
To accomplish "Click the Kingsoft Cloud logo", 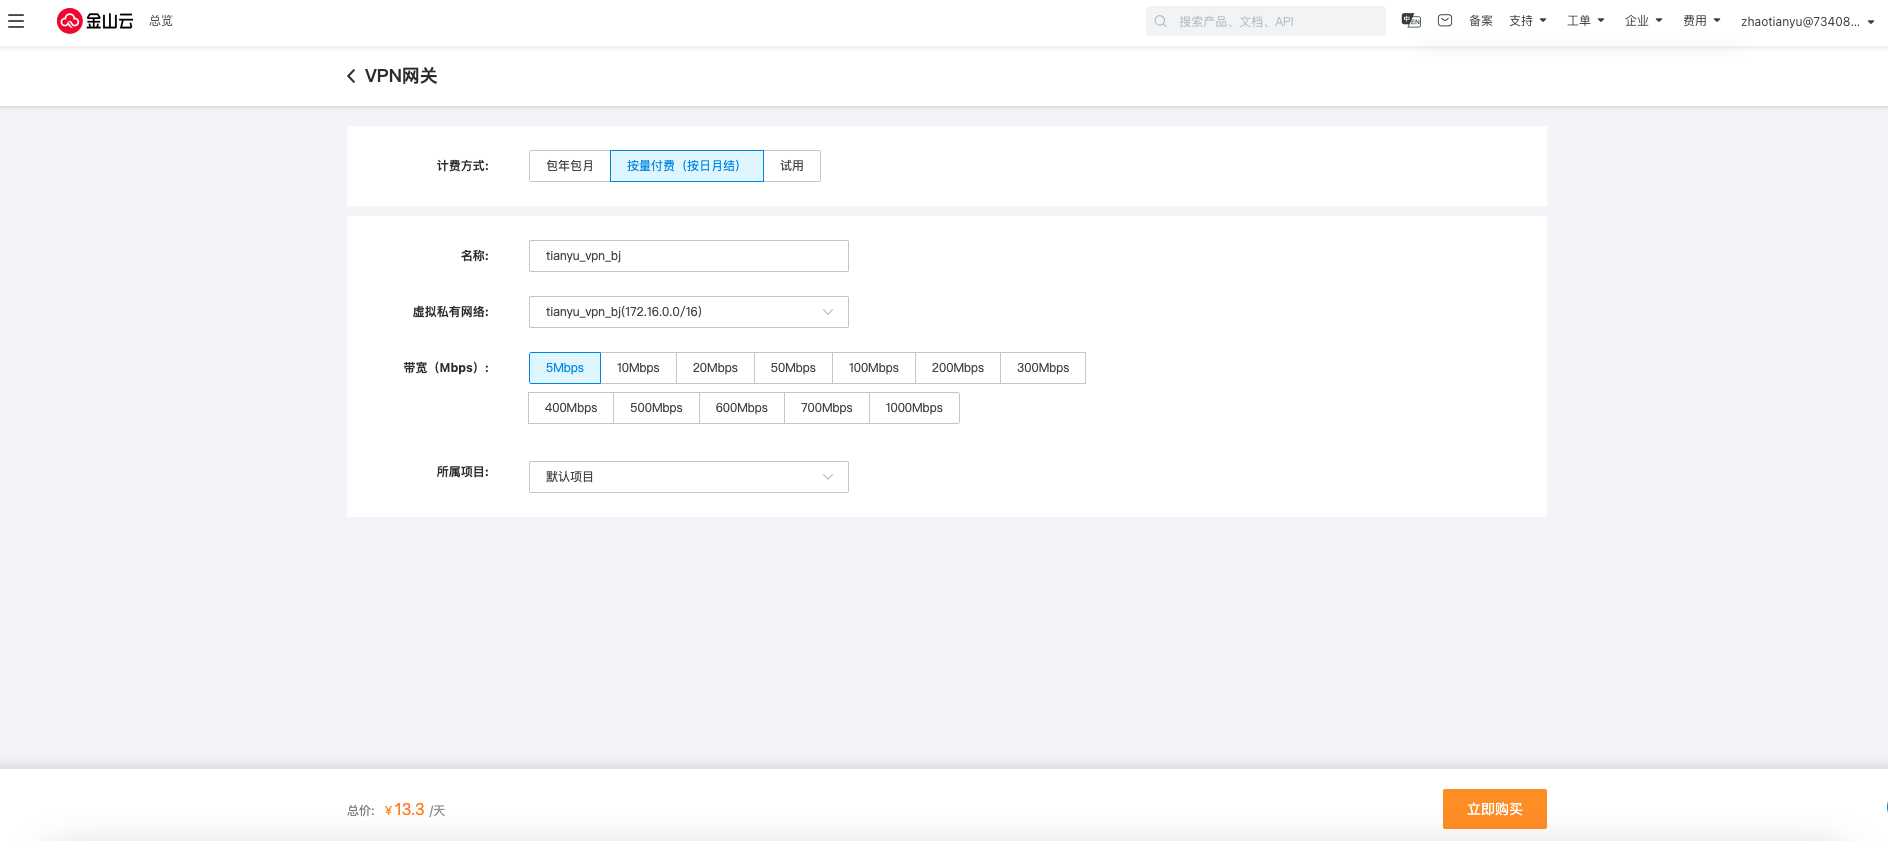I will tap(95, 21).
